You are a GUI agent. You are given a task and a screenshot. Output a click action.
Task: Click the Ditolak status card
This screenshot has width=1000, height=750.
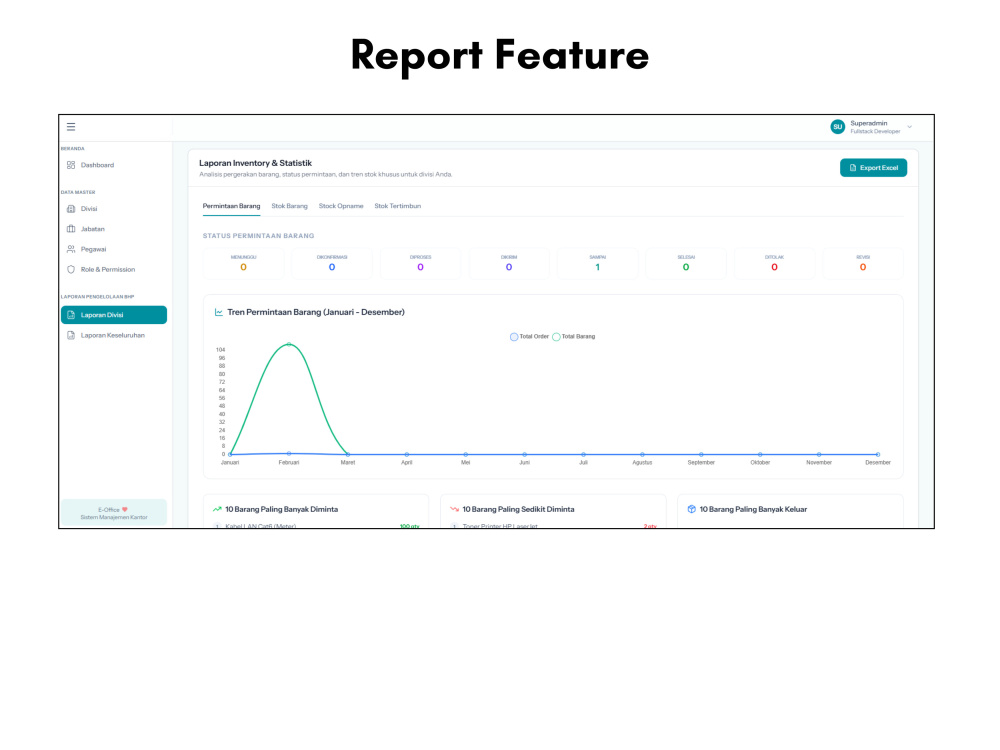point(774,263)
